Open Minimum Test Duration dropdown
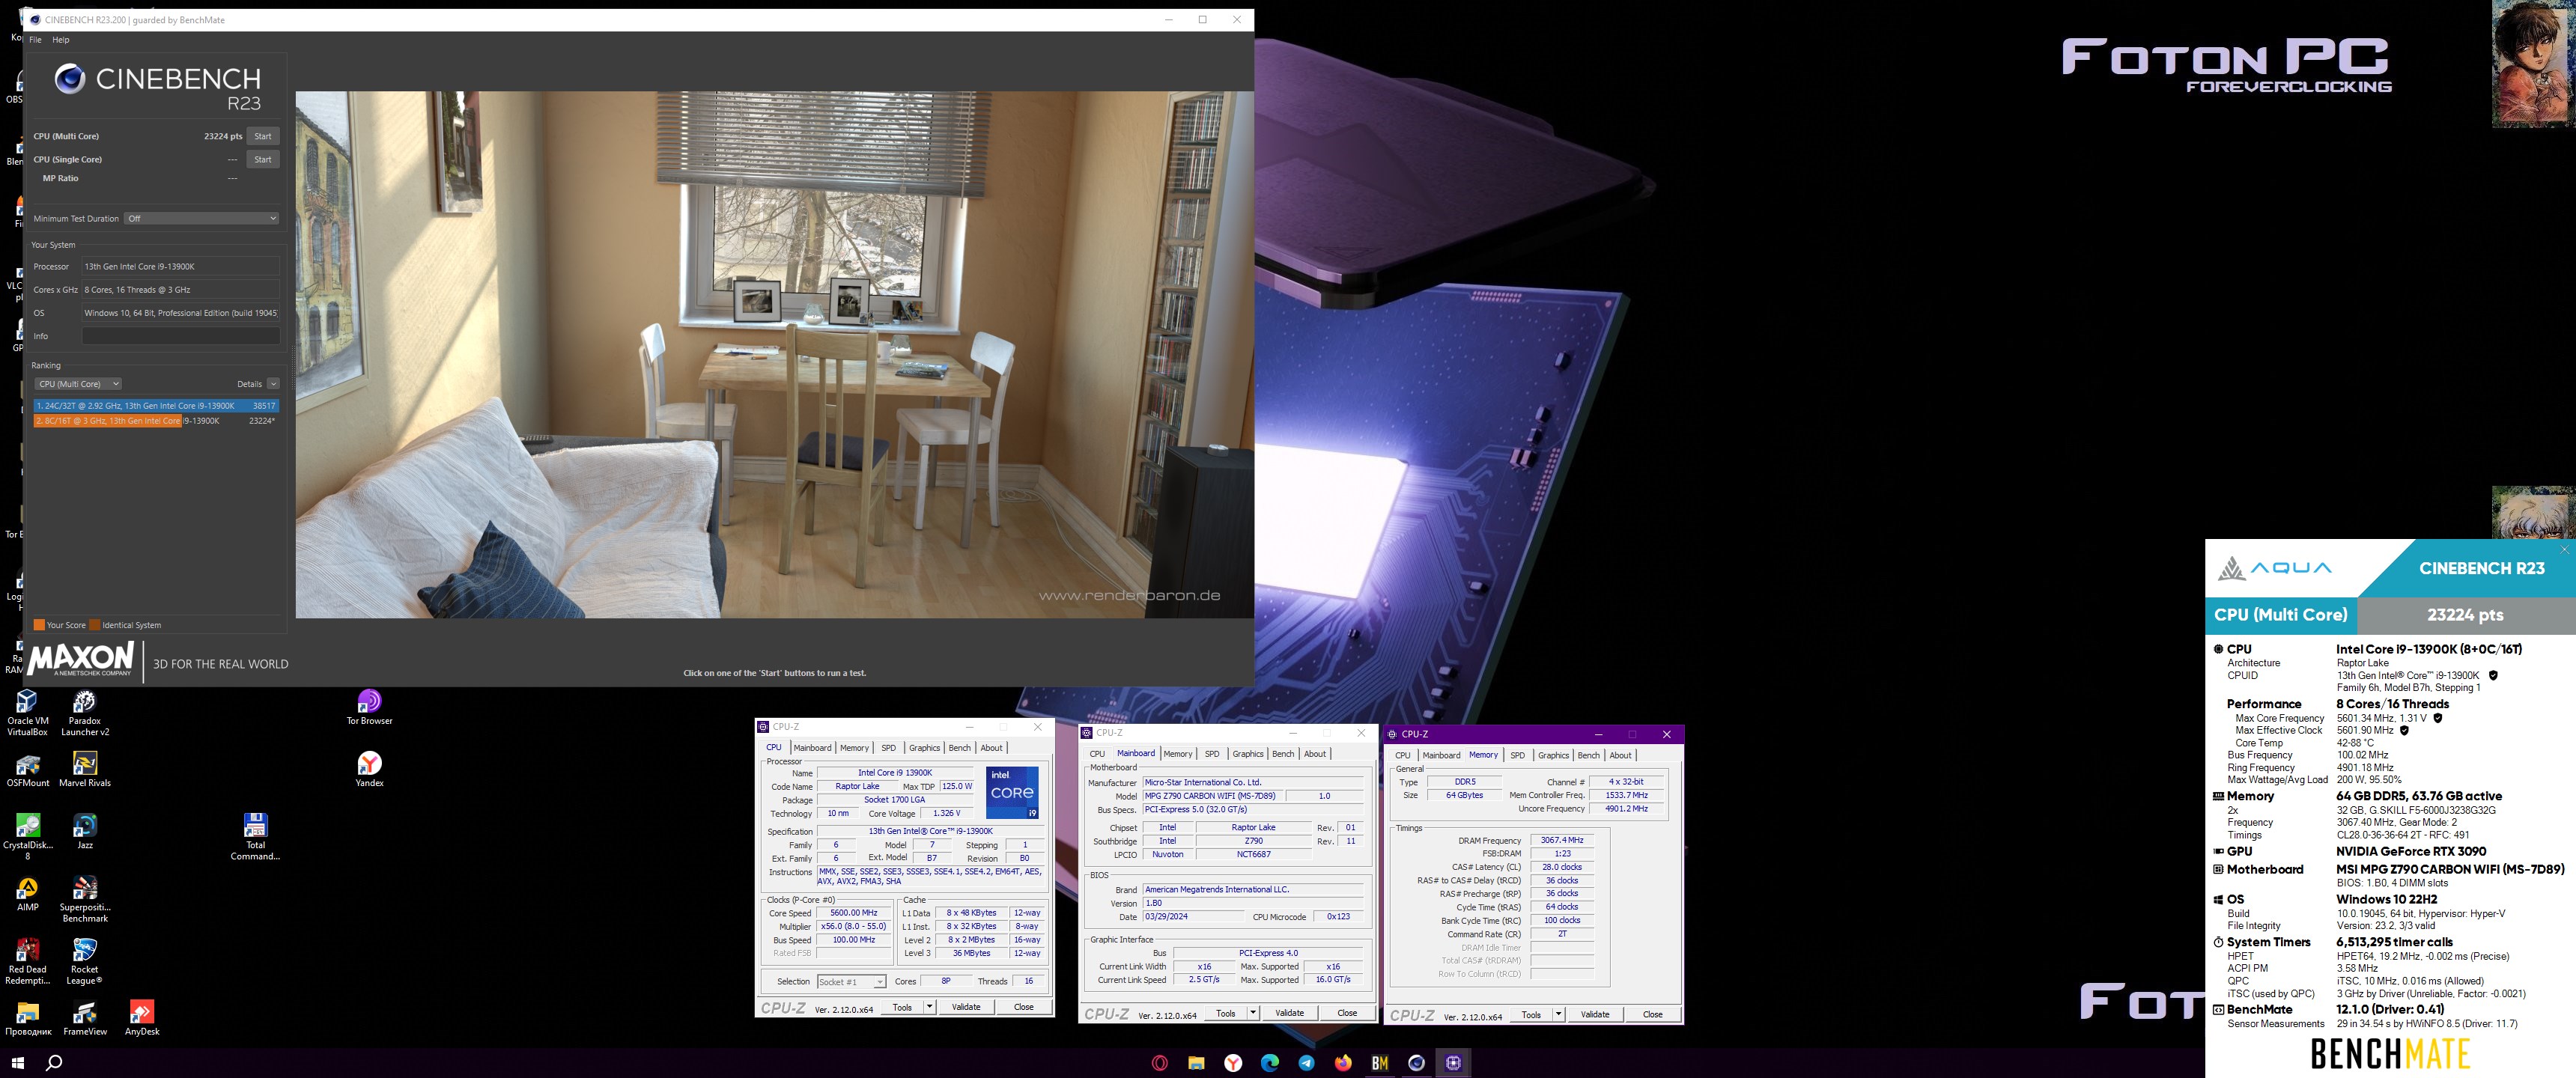This screenshot has height=1078, width=2576. pos(201,218)
